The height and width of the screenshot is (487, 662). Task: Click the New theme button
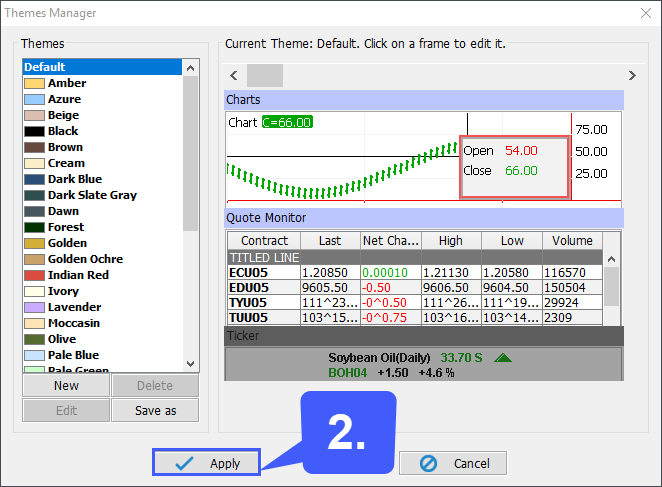pos(66,386)
